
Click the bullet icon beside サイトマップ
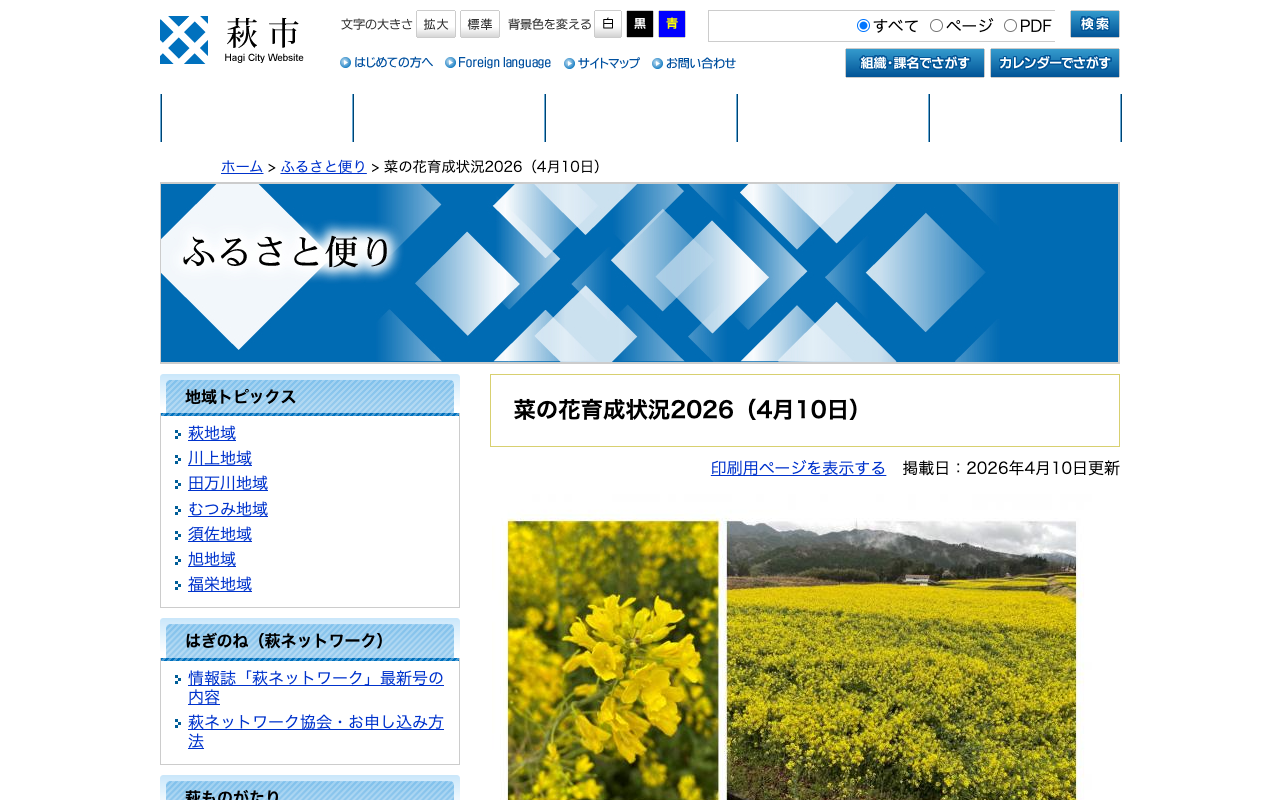[570, 63]
